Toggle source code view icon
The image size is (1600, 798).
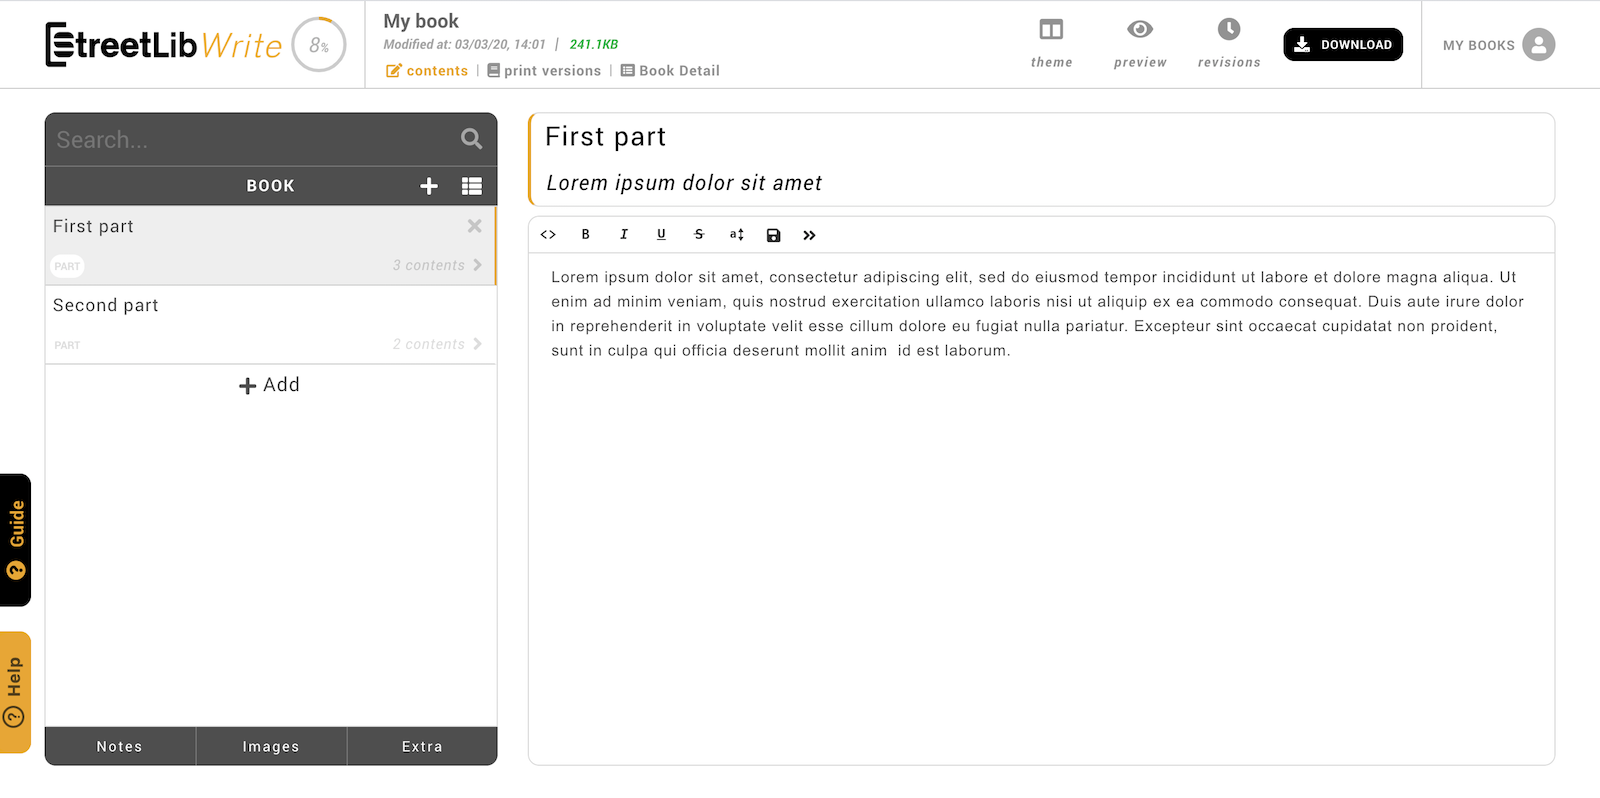[x=548, y=235]
